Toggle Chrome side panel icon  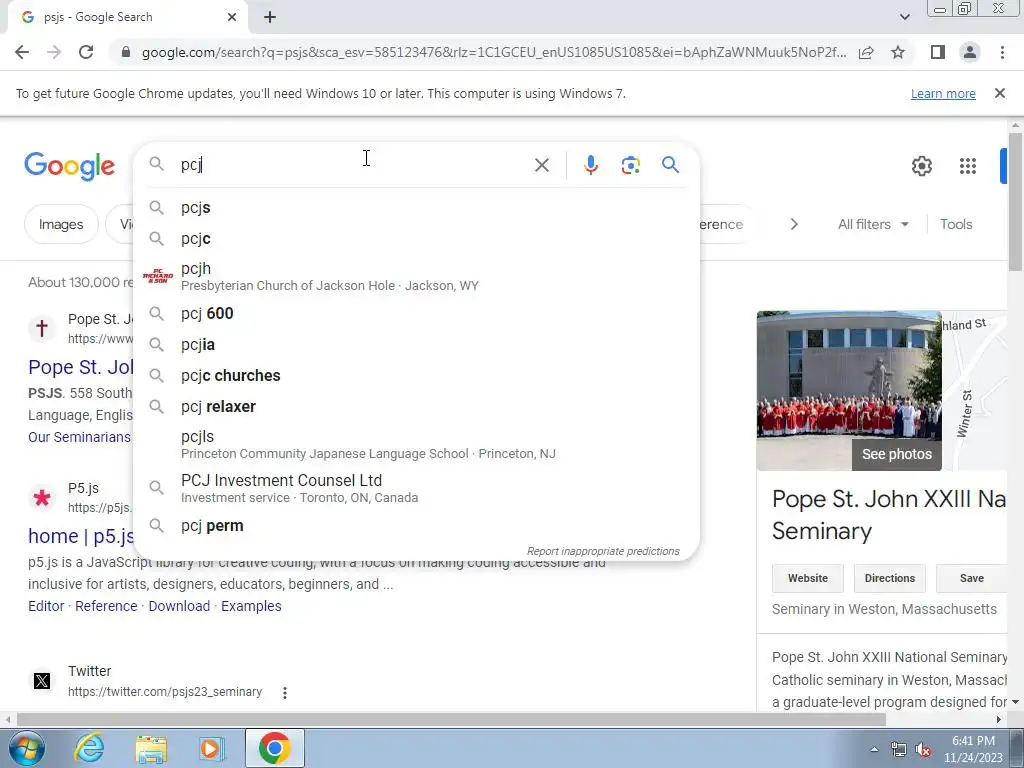(x=938, y=52)
